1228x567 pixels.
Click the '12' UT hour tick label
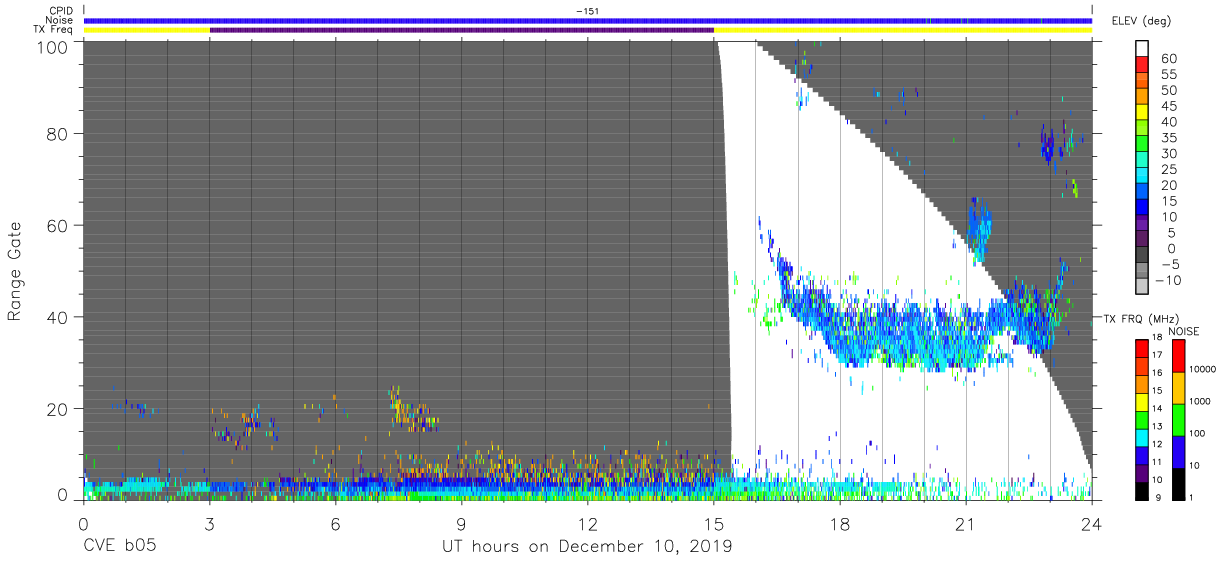588,525
